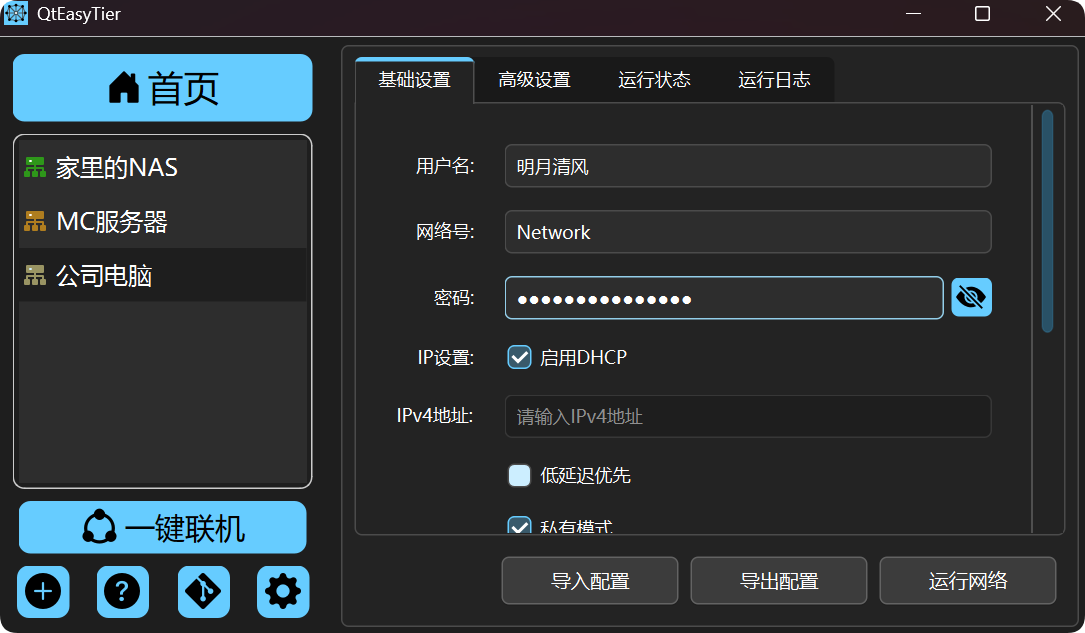Open settings with the gear icon
Screen dimensions: 1085x633
[283, 592]
